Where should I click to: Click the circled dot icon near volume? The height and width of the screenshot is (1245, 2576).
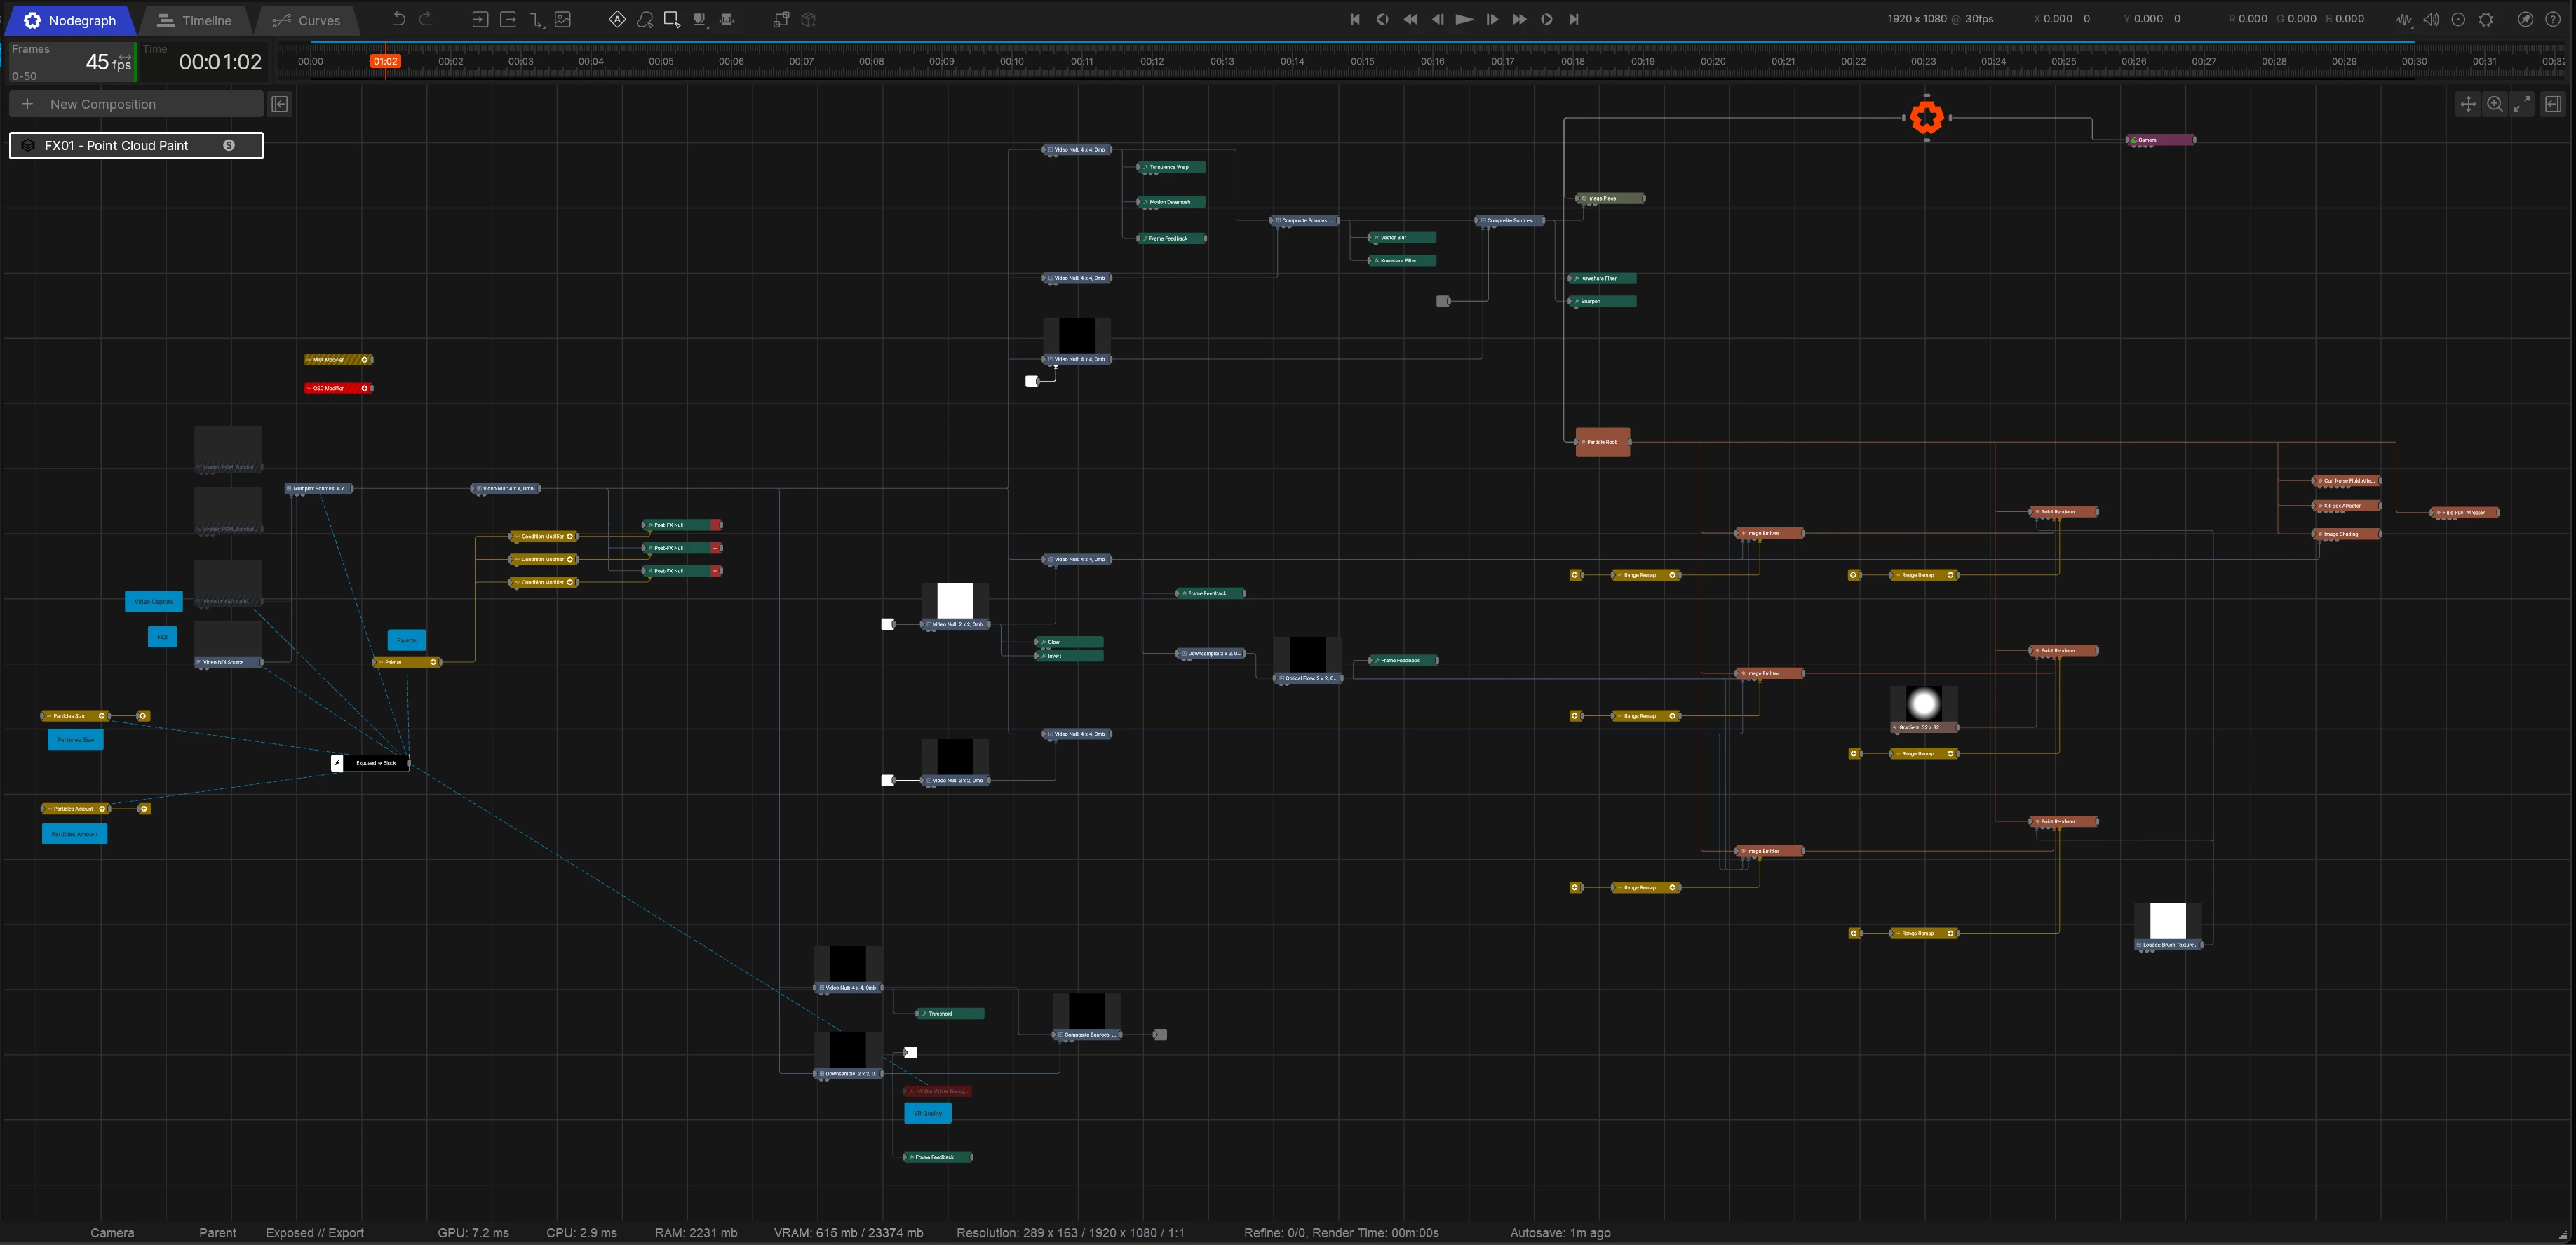[x=2458, y=19]
